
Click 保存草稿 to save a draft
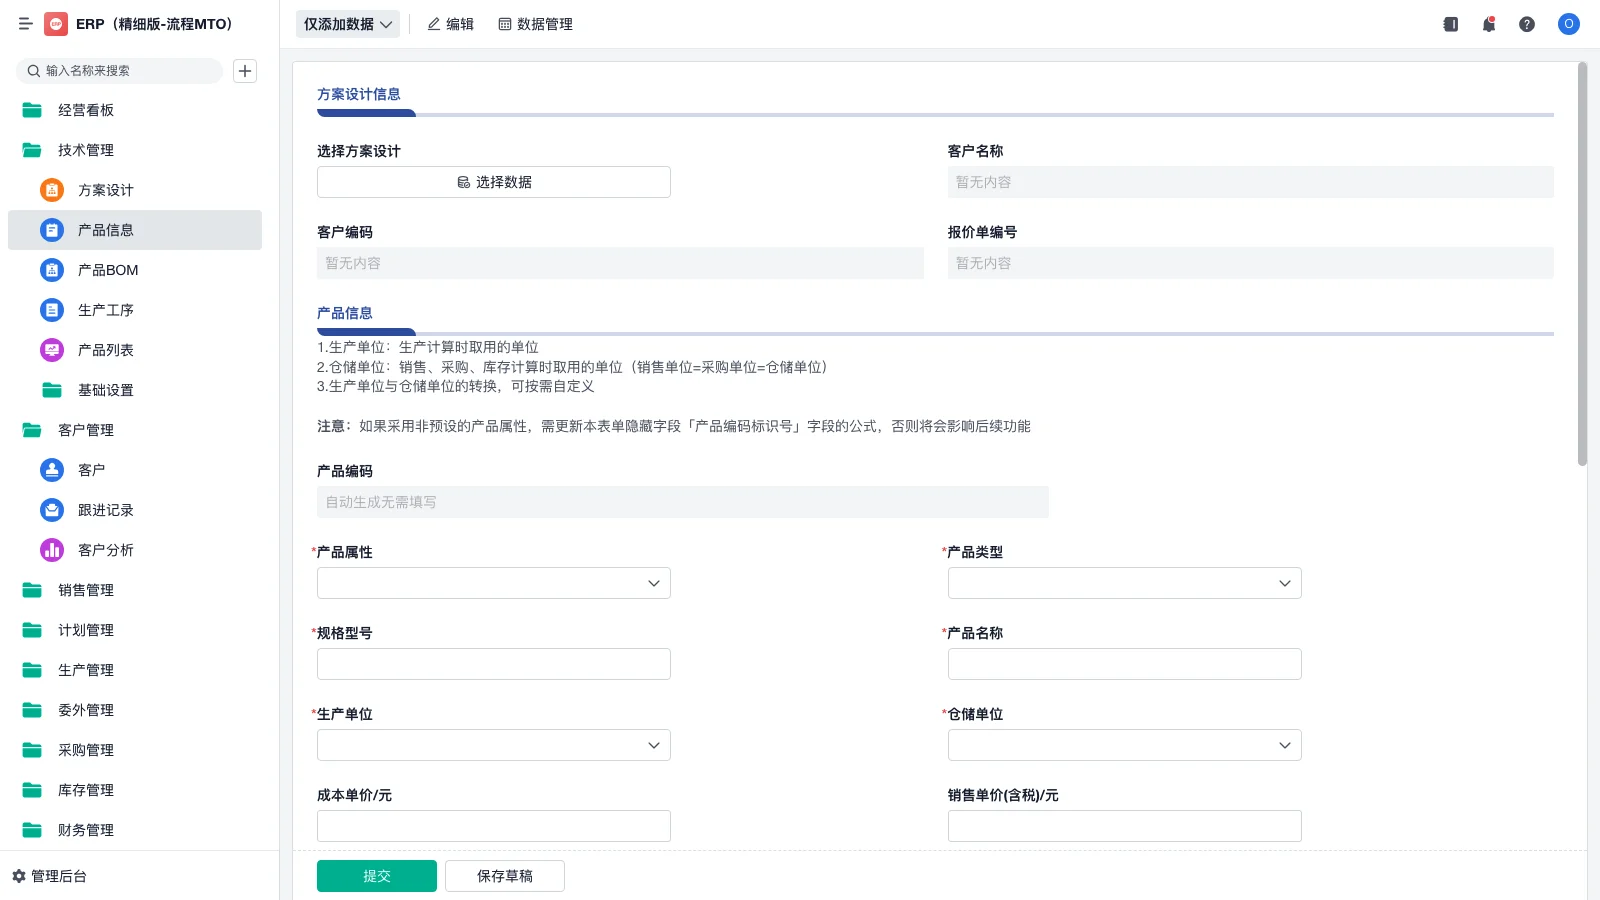click(x=504, y=875)
